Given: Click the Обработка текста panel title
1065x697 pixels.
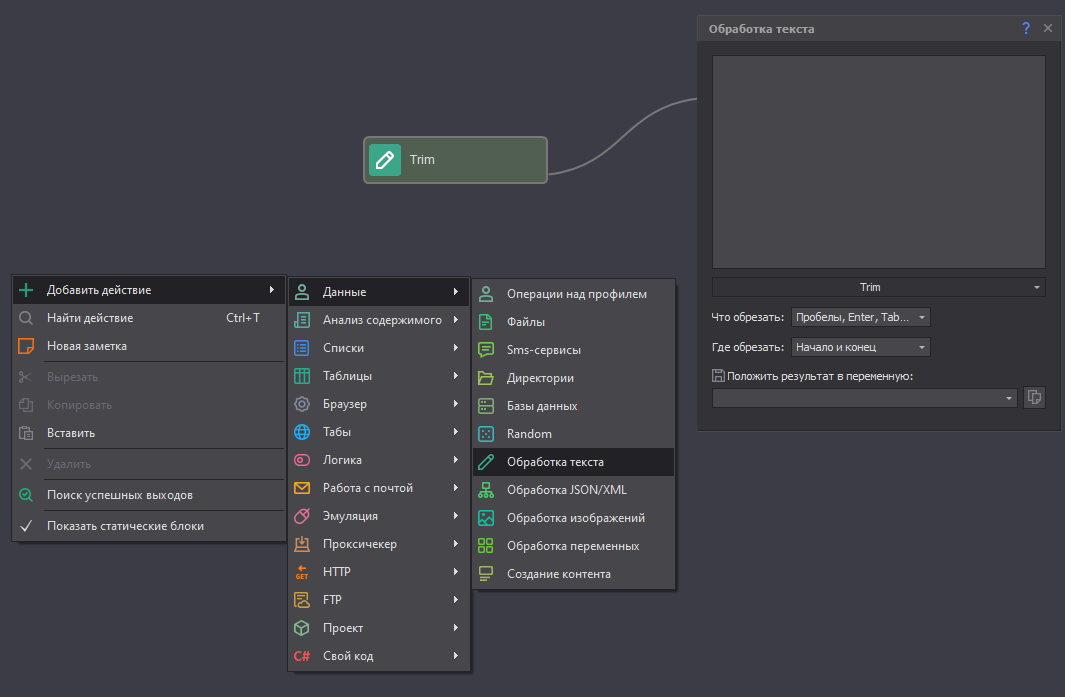Looking at the screenshot, I should pos(761,29).
